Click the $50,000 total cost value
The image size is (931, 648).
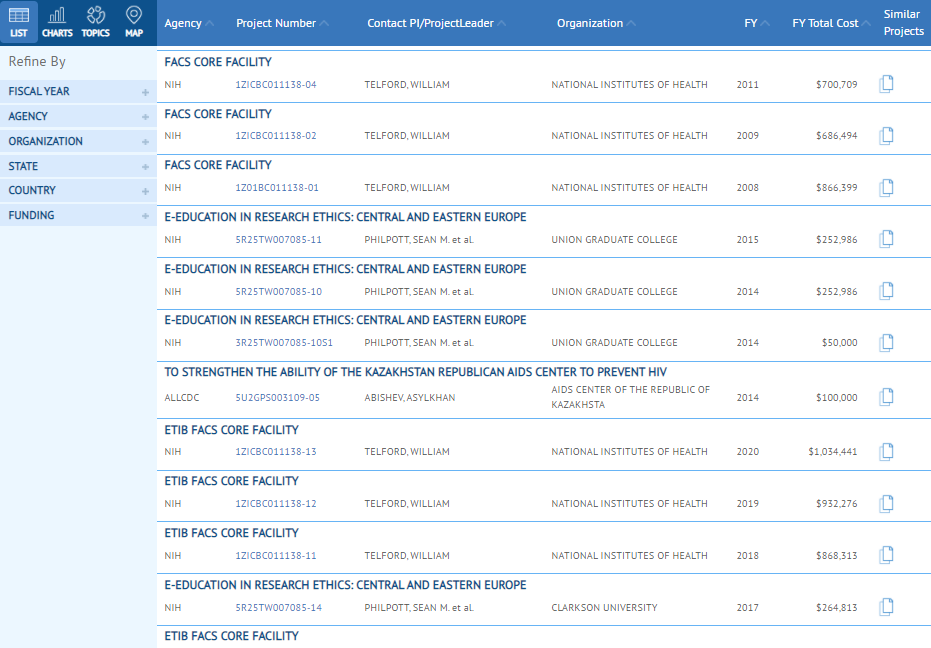(x=840, y=343)
